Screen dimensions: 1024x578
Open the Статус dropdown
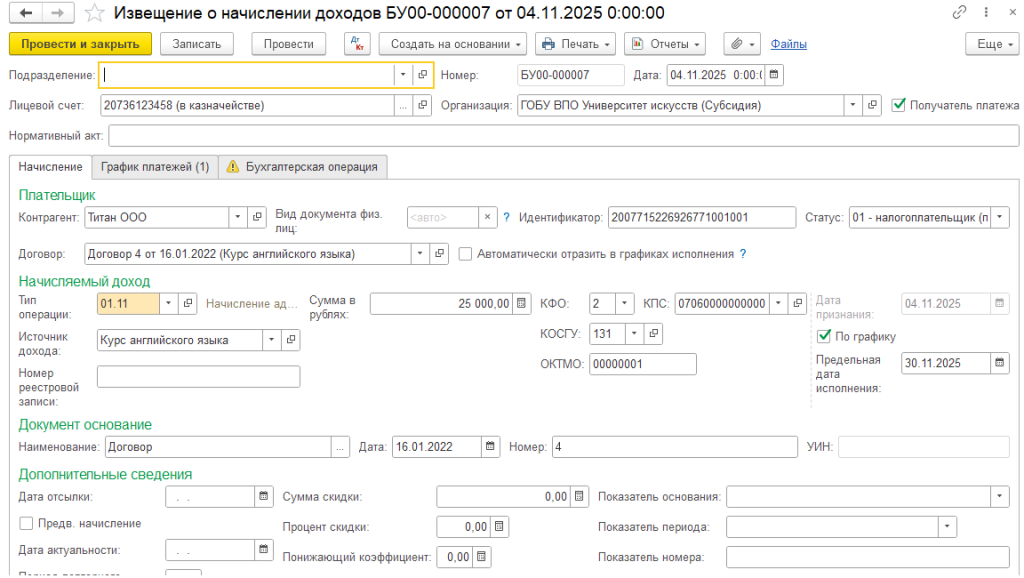[x=1001, y=217]
